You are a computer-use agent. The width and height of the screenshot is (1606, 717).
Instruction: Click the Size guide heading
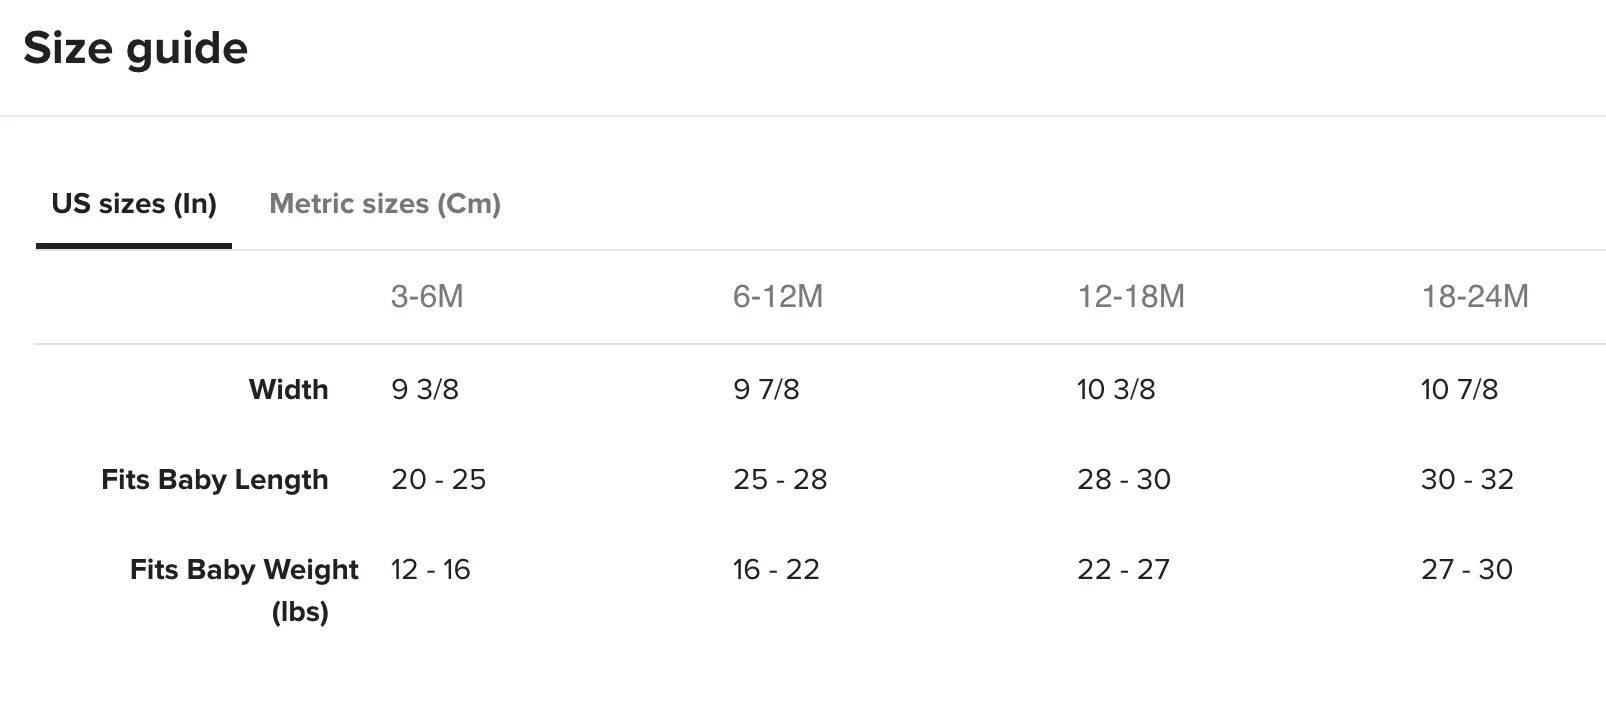point(135,48)
